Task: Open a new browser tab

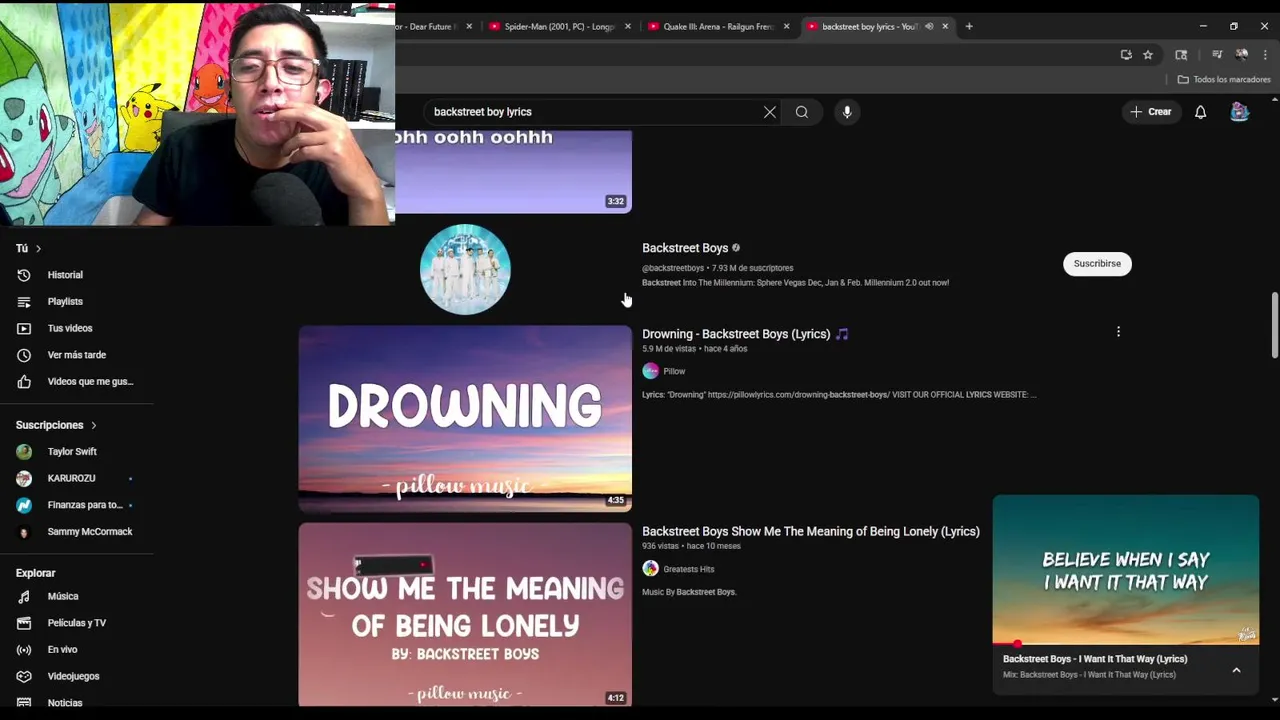Action: coord(969,26)
